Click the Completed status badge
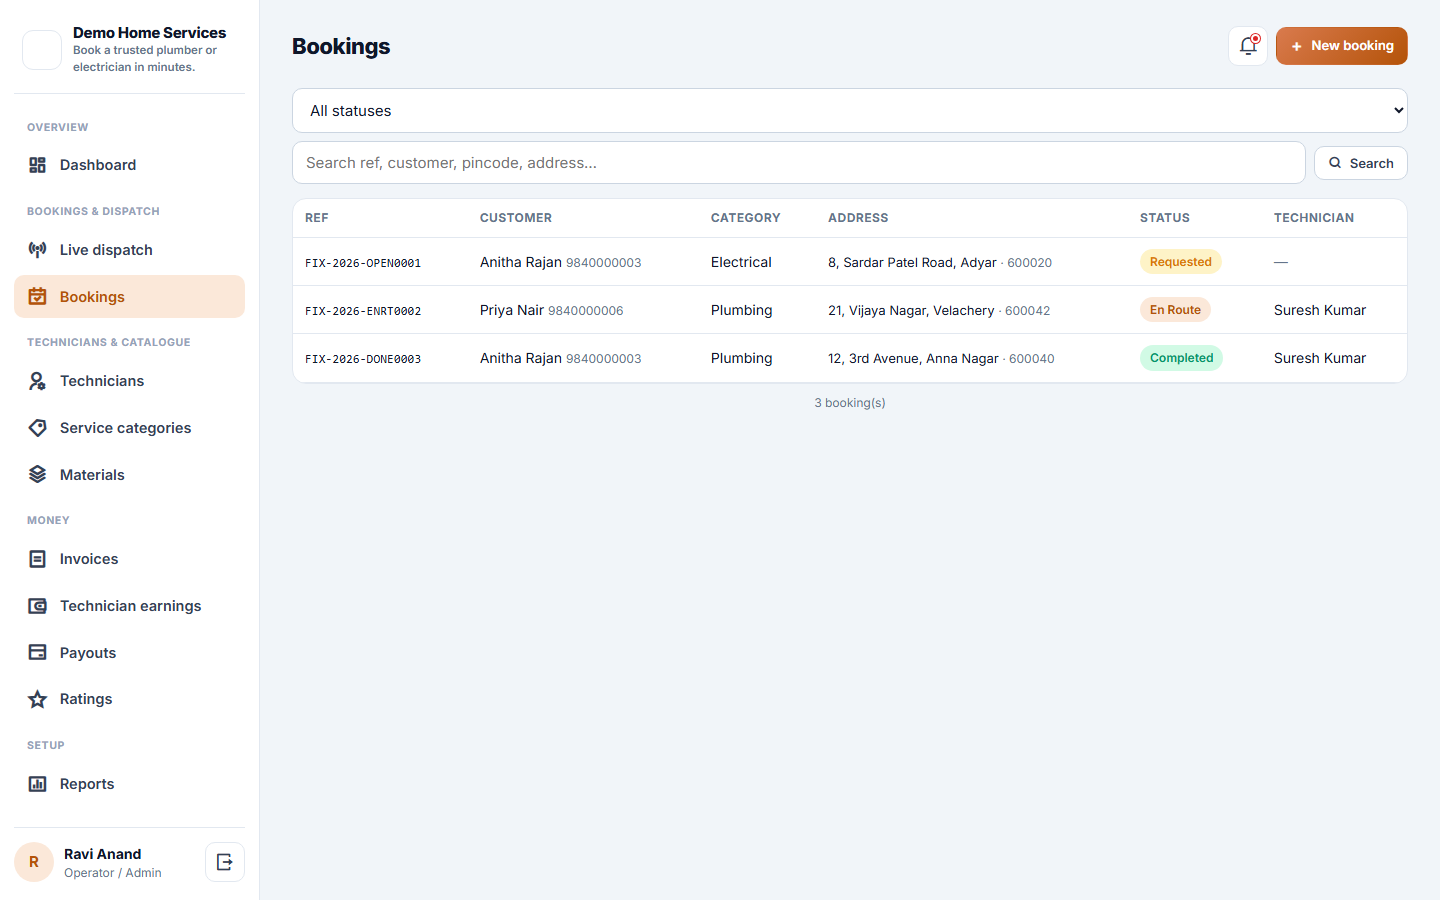 click(1181, 358)
